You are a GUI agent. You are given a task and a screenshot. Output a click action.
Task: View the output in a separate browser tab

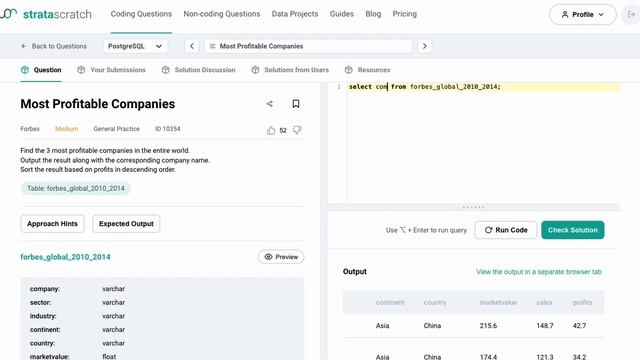coord(539,271)
